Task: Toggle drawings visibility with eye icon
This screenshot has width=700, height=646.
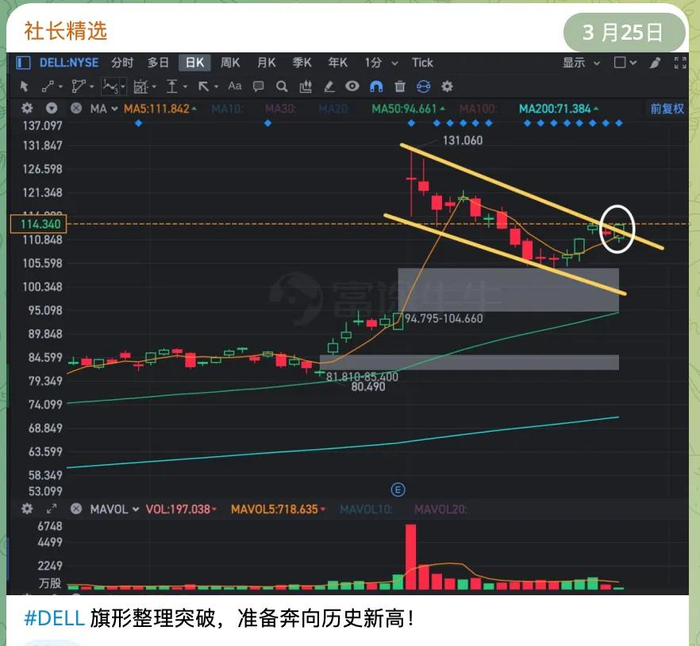Action: coord(352,86)
